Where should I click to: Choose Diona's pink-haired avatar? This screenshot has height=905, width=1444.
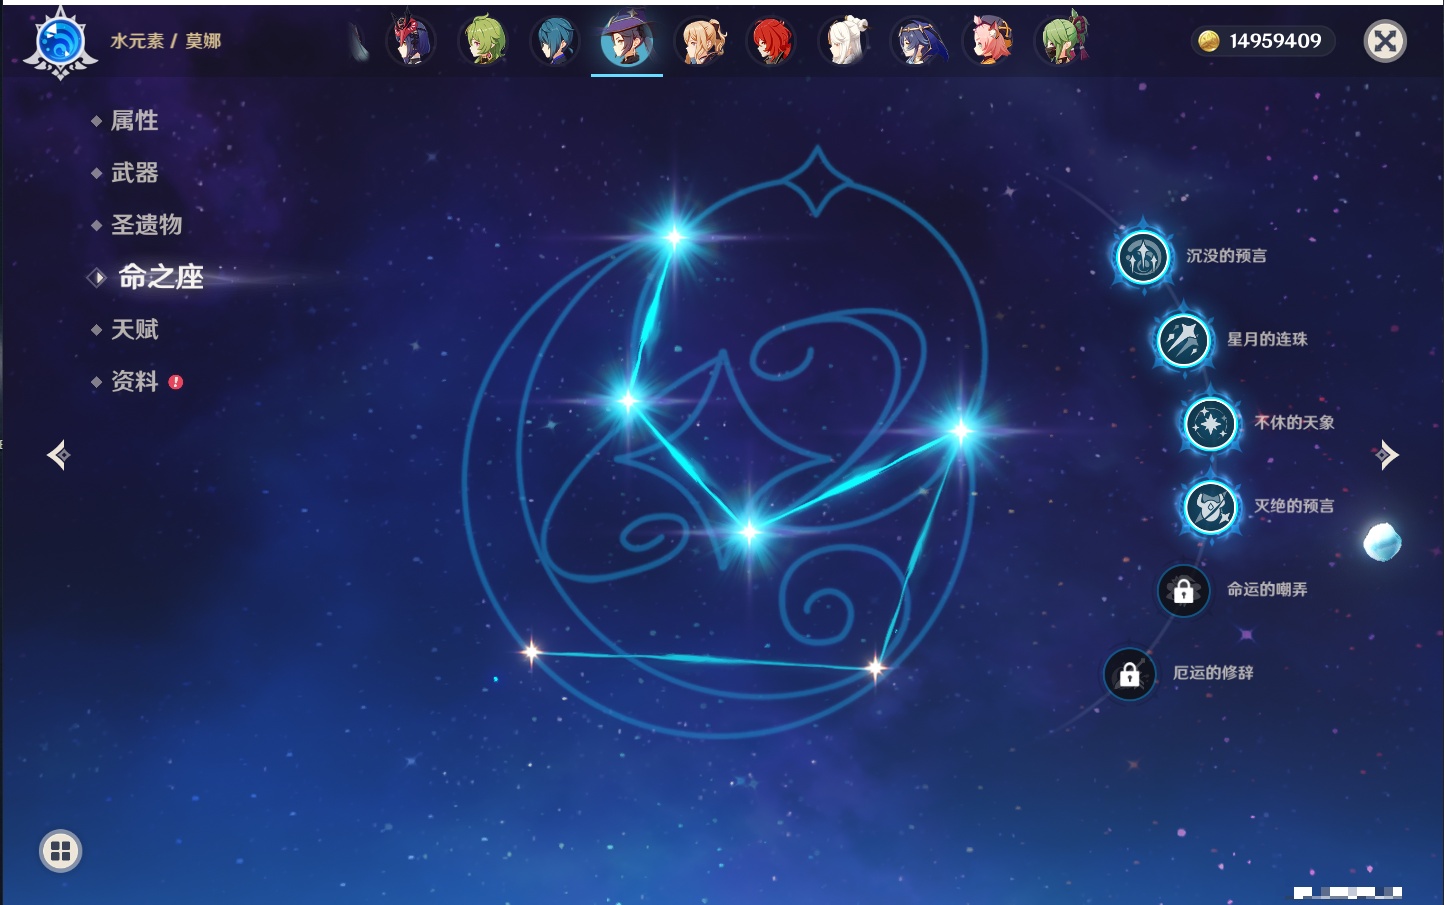[989, 41]
